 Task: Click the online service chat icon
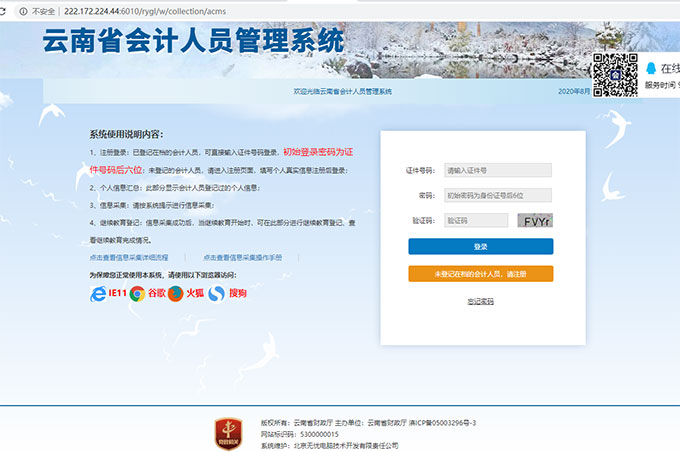tap(651, 68)
